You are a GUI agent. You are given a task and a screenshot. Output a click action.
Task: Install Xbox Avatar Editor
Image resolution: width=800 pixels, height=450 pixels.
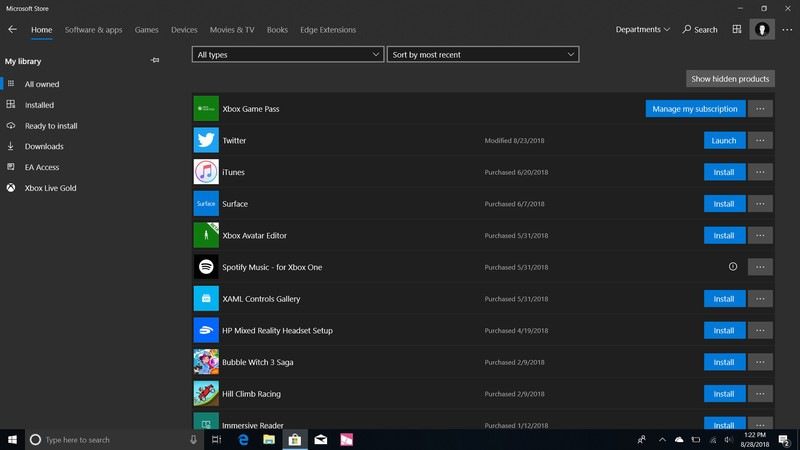pos(724,235)
